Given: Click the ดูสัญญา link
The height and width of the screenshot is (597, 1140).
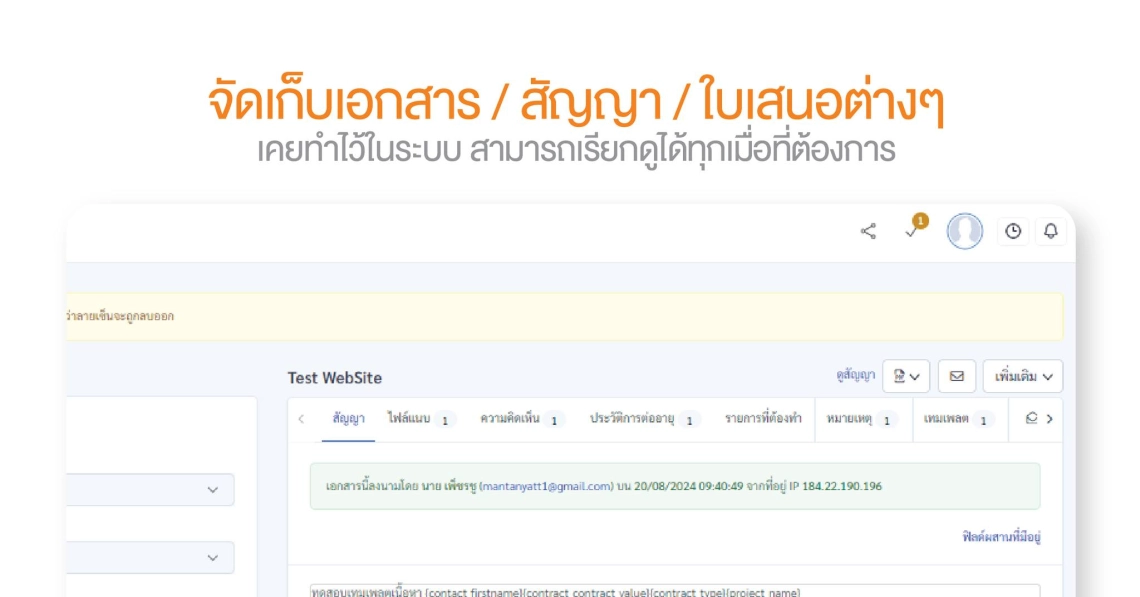Looking at the screenshot, I should pos(855,375).
